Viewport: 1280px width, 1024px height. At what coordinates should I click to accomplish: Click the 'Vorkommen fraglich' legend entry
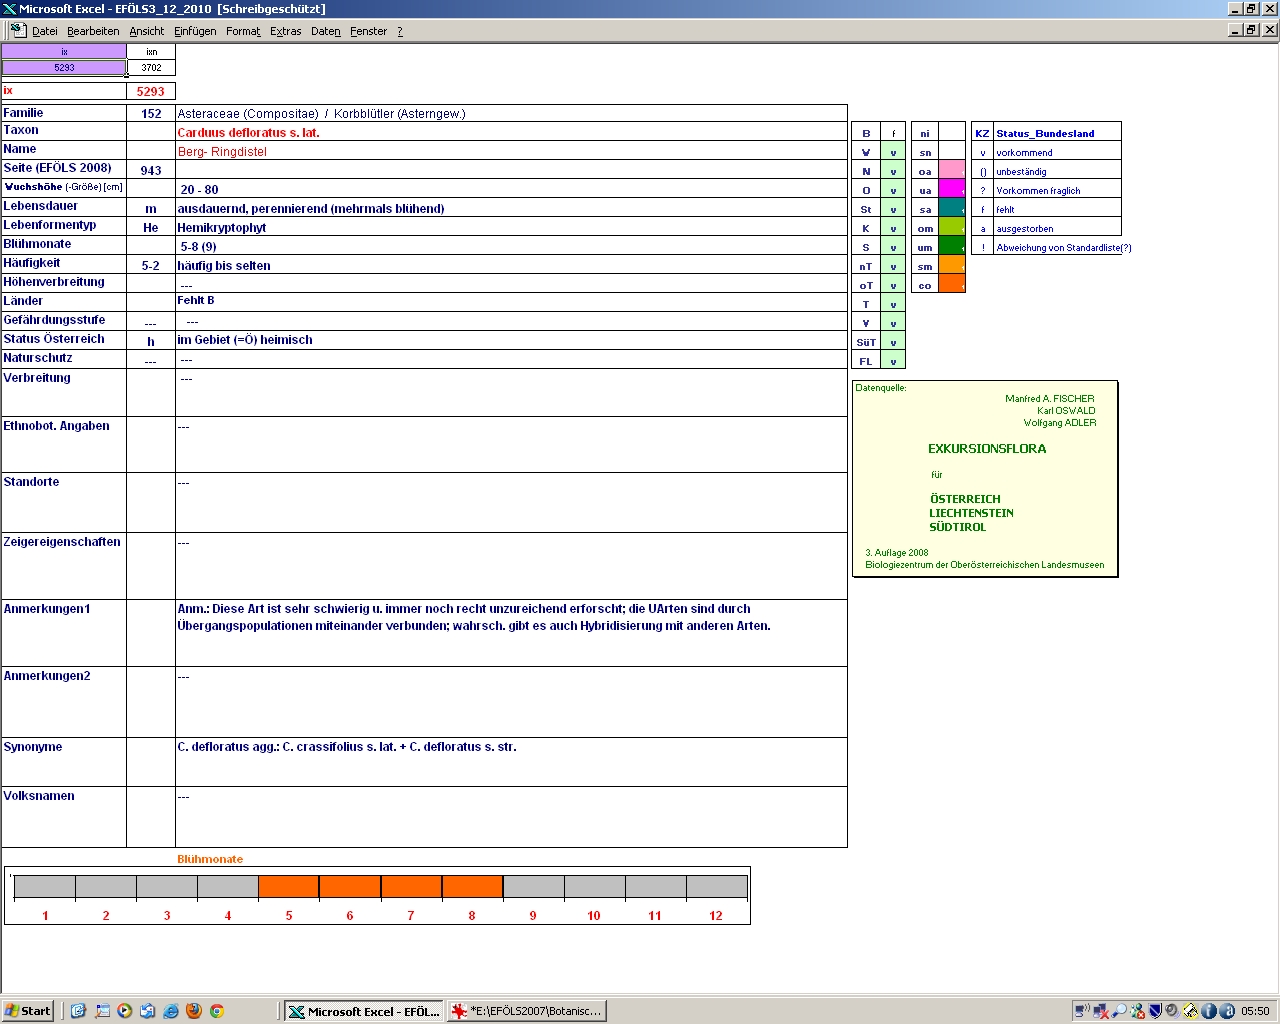[x=1038, y=191]
